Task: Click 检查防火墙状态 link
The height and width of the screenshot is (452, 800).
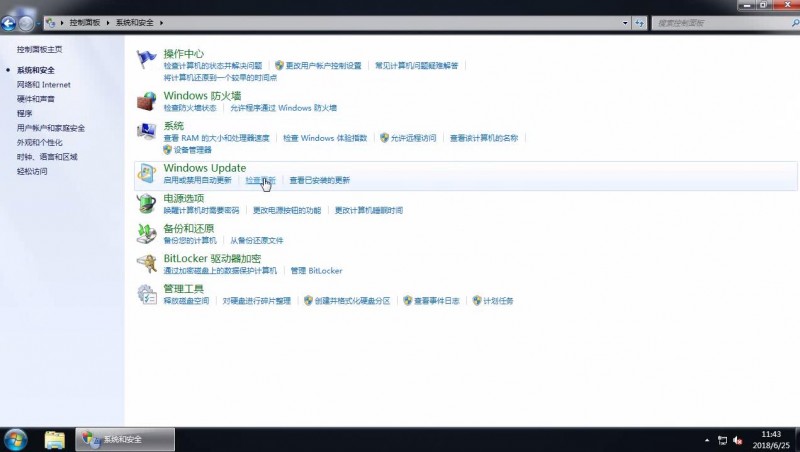Action: click(x=190, y=108)
